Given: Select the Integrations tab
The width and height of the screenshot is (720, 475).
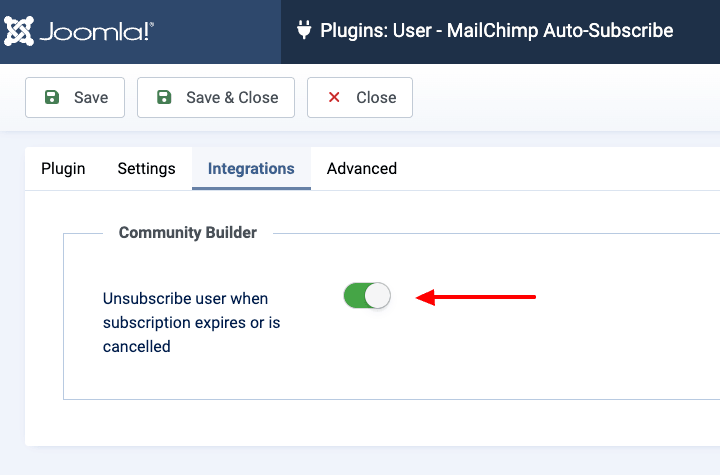Looking at the screenshot, I should tap(251, 169).
